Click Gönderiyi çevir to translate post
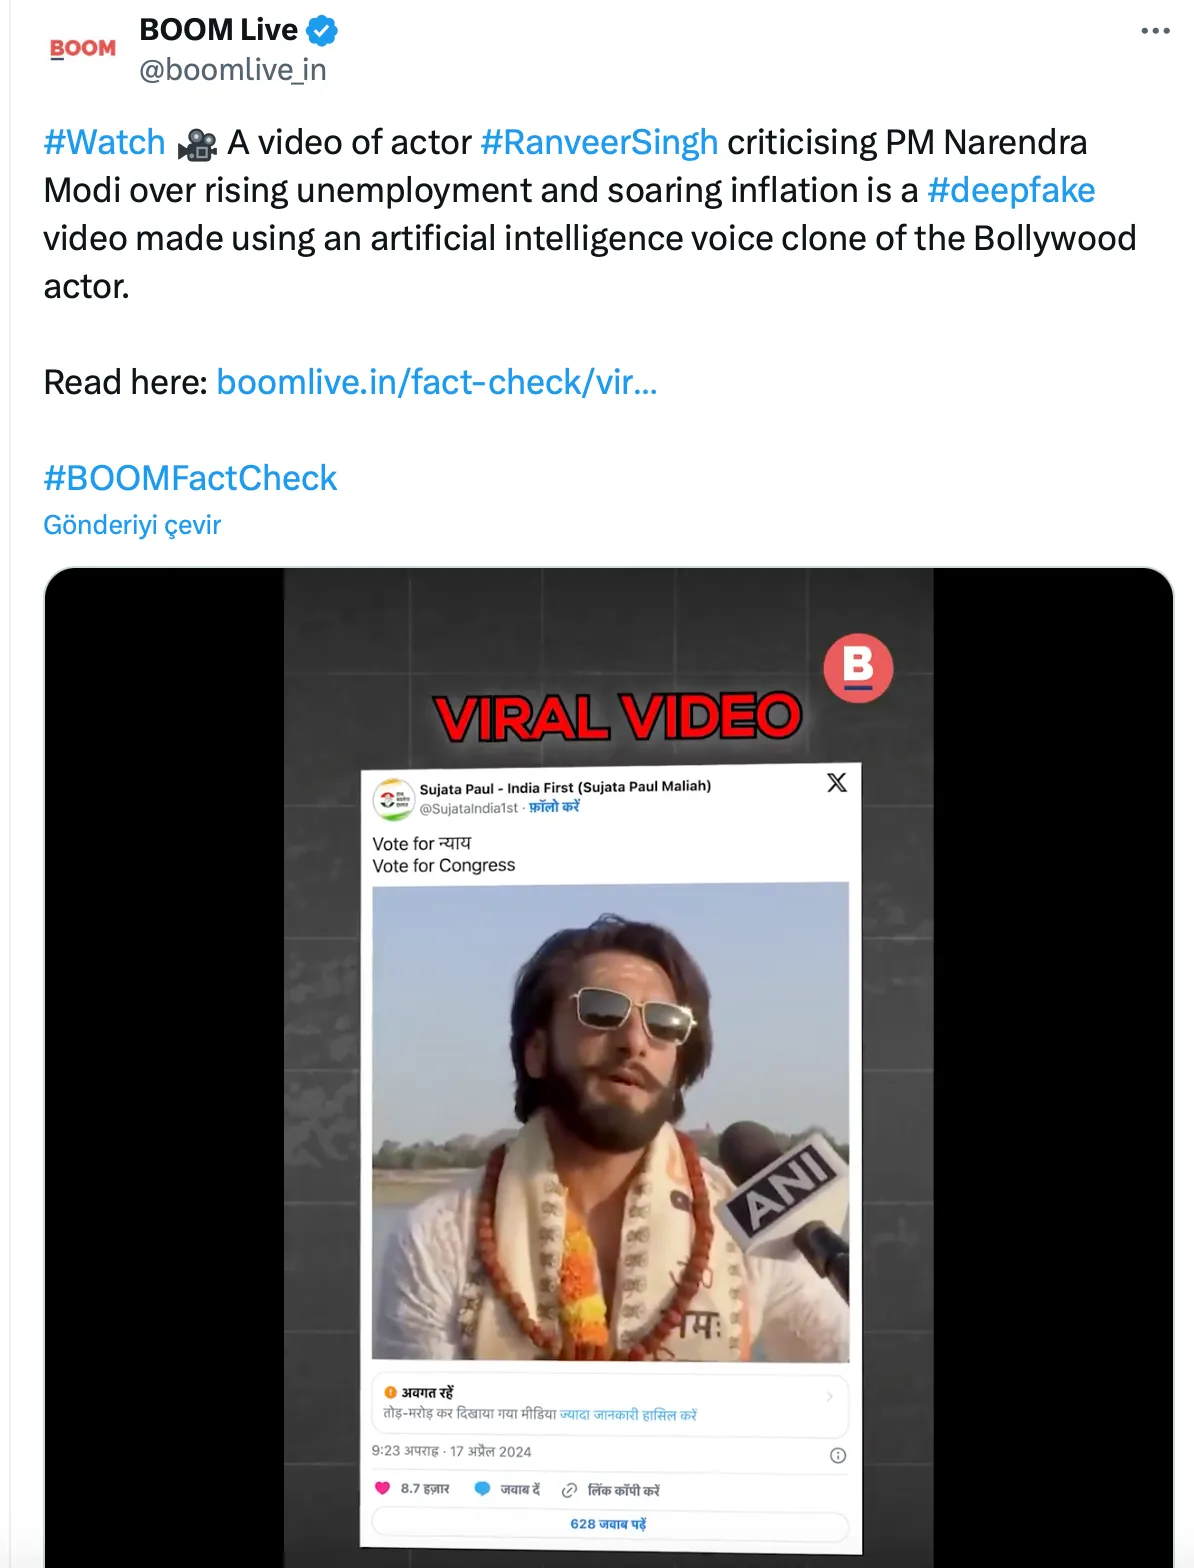This screenshot has height=1568, width=1194. (x=132, y=525)
